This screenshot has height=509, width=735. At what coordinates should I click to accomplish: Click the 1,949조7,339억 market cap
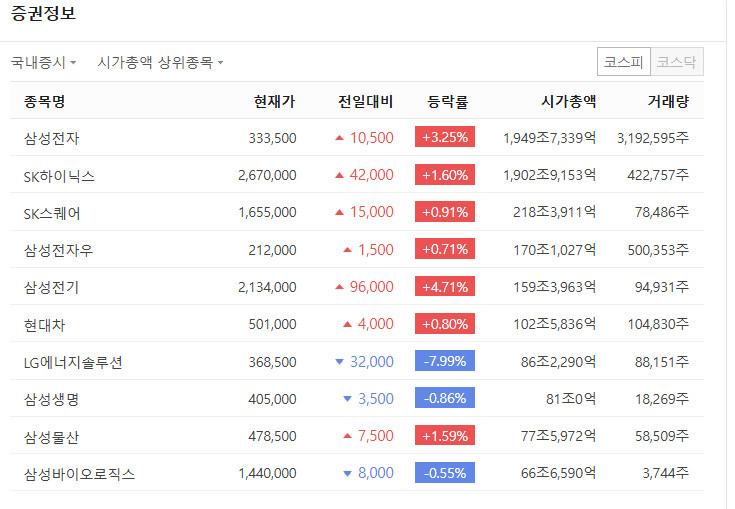tap(549, 138)
